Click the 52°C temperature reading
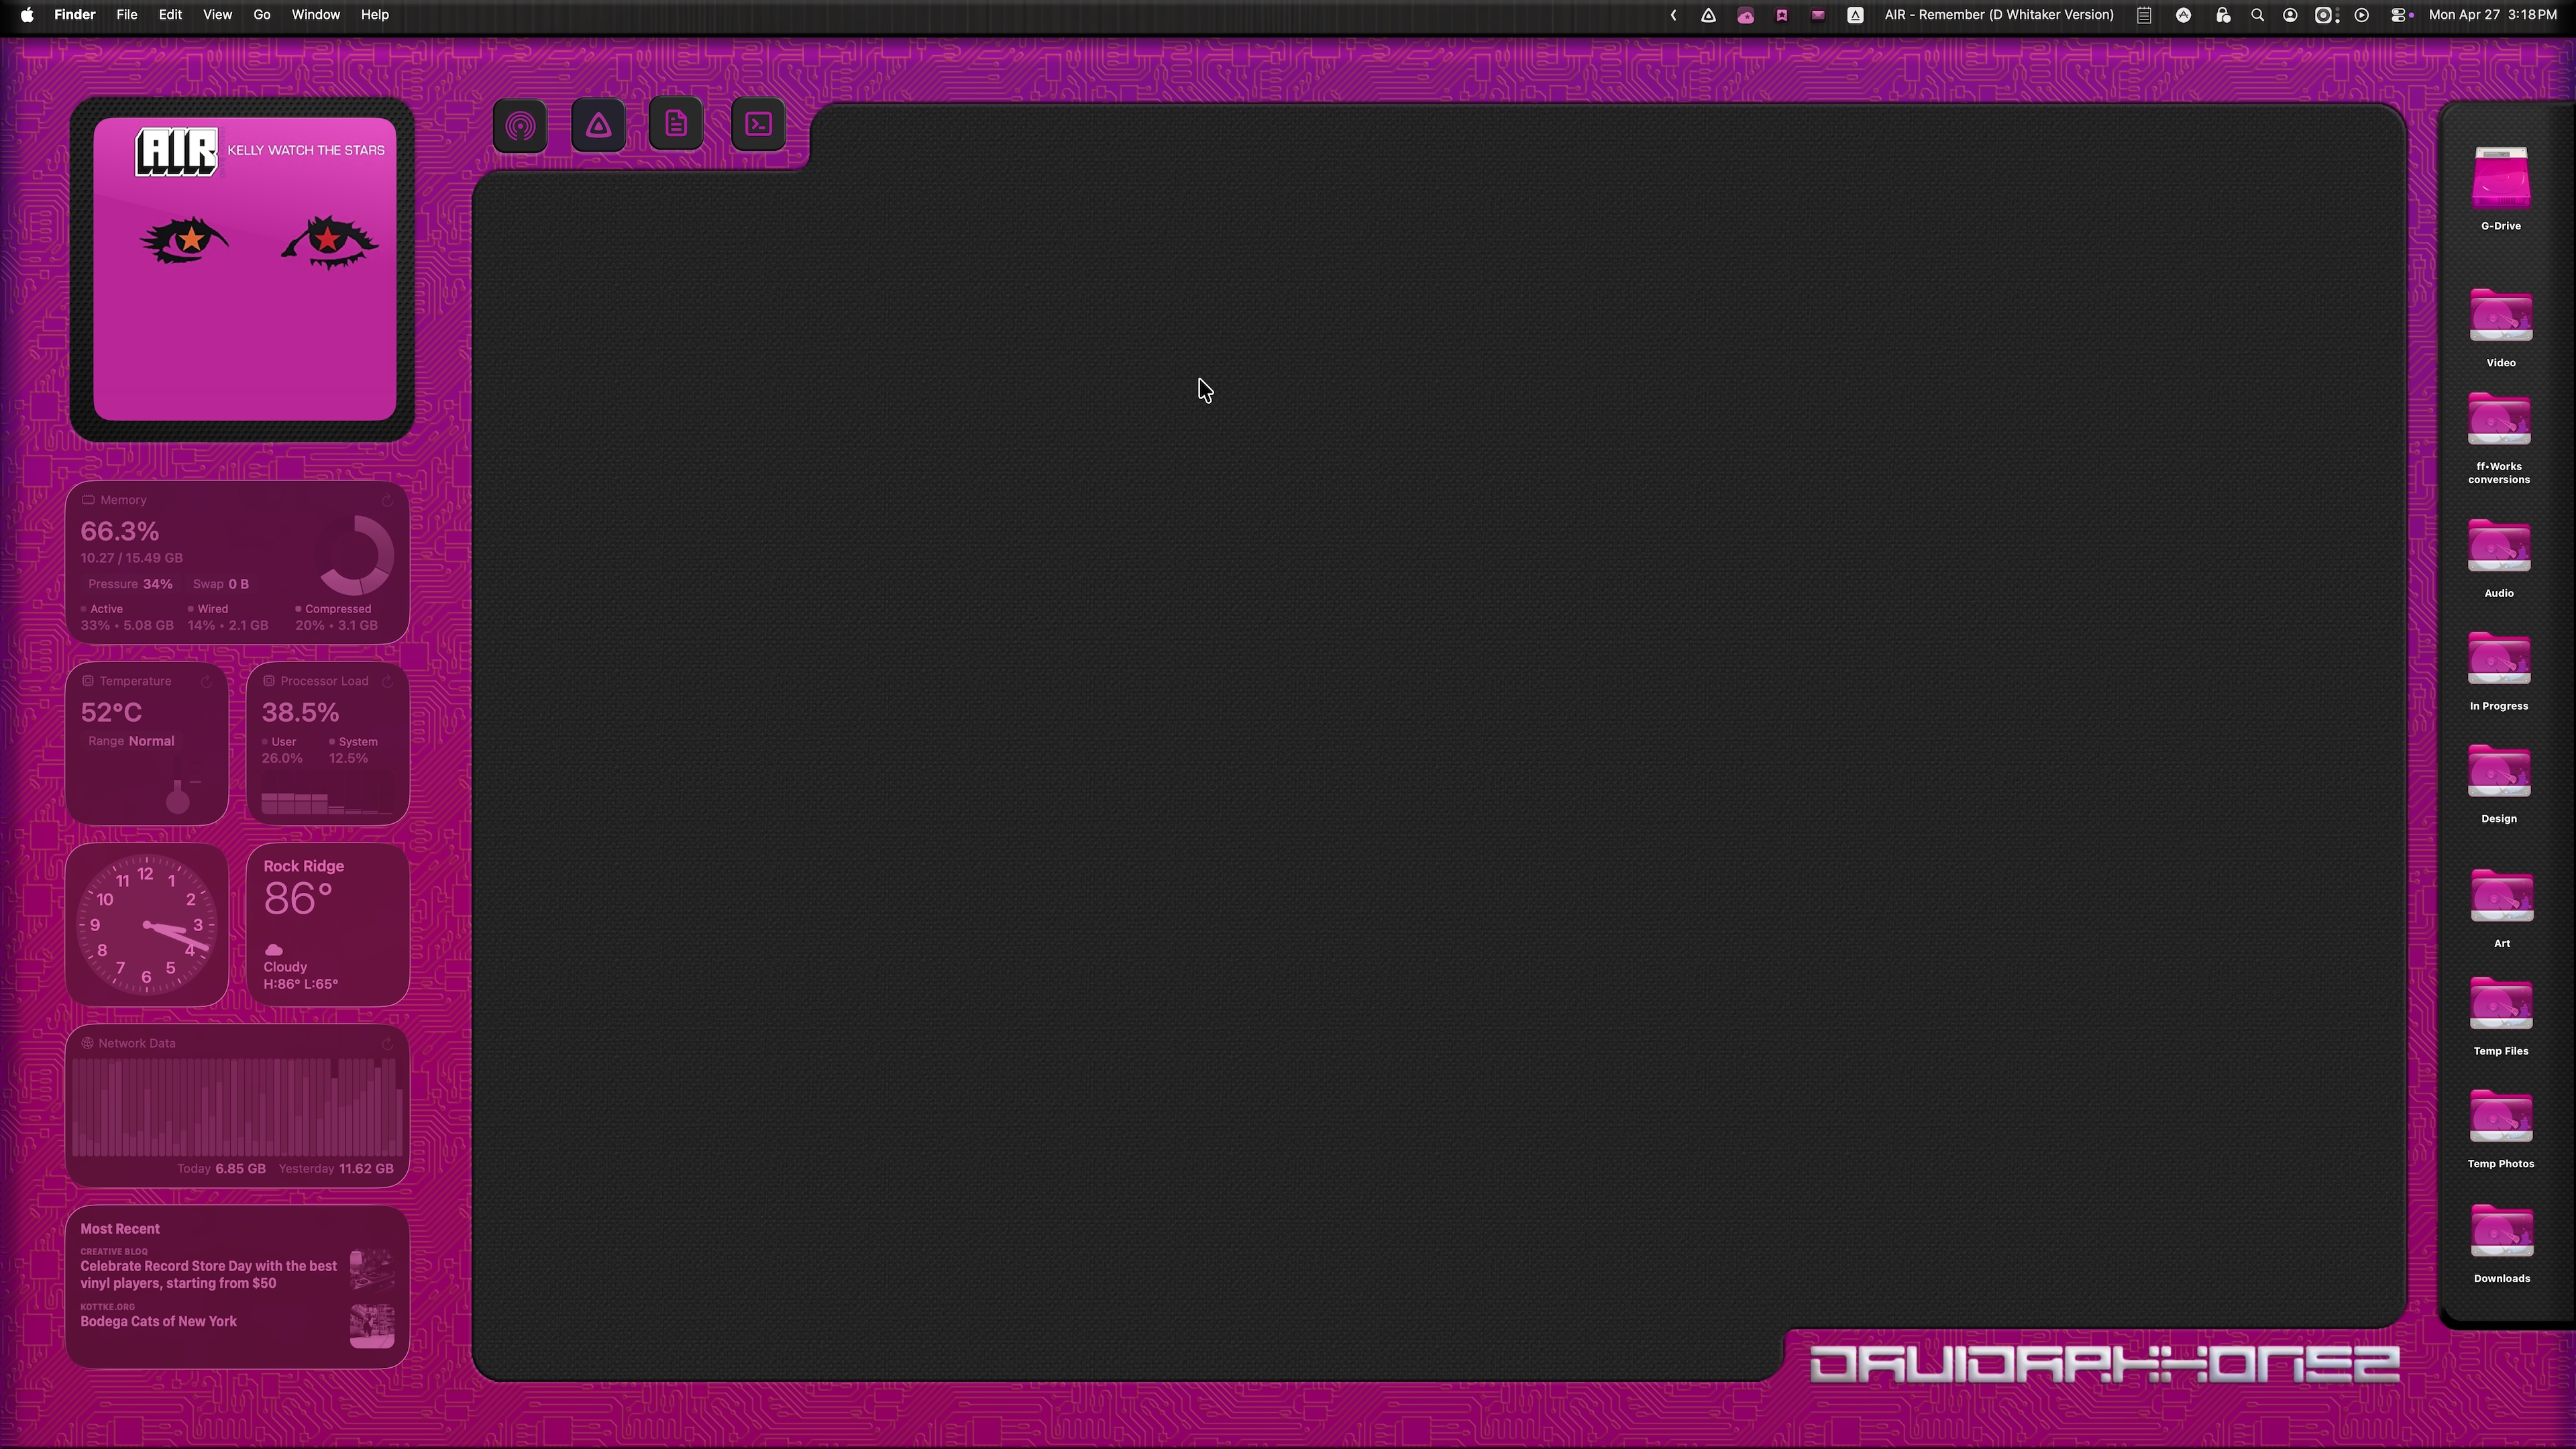 tap(111, 712)
